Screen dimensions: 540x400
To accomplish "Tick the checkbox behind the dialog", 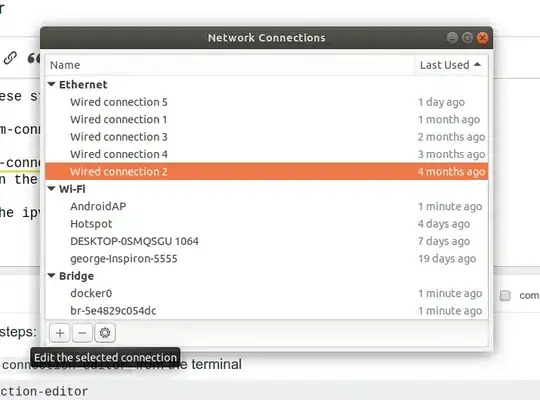I will tap(505, 296).
